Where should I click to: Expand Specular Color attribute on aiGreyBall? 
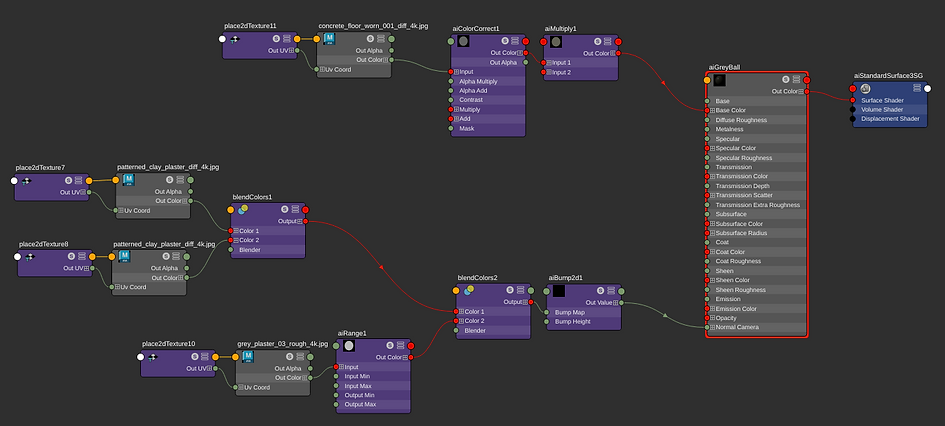tap(712, 148)
